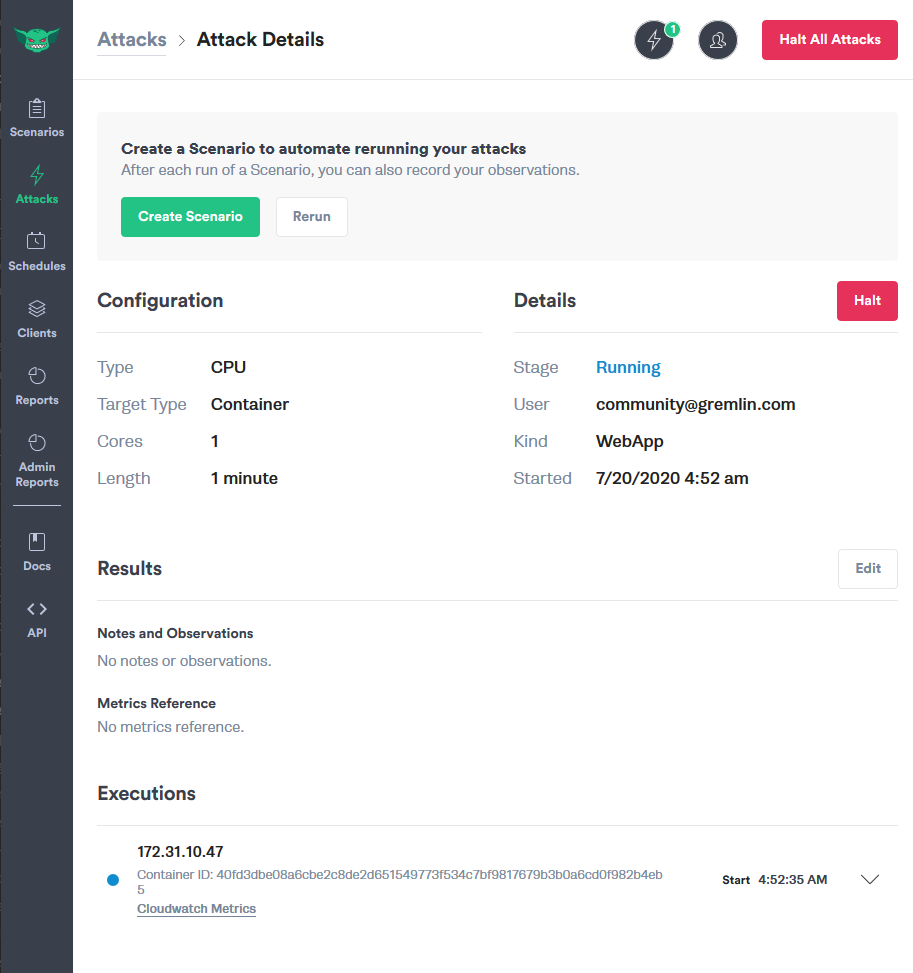Click 'No metrics reference.' text
Viewport: 913px width, 973px height.
point(171,727)
